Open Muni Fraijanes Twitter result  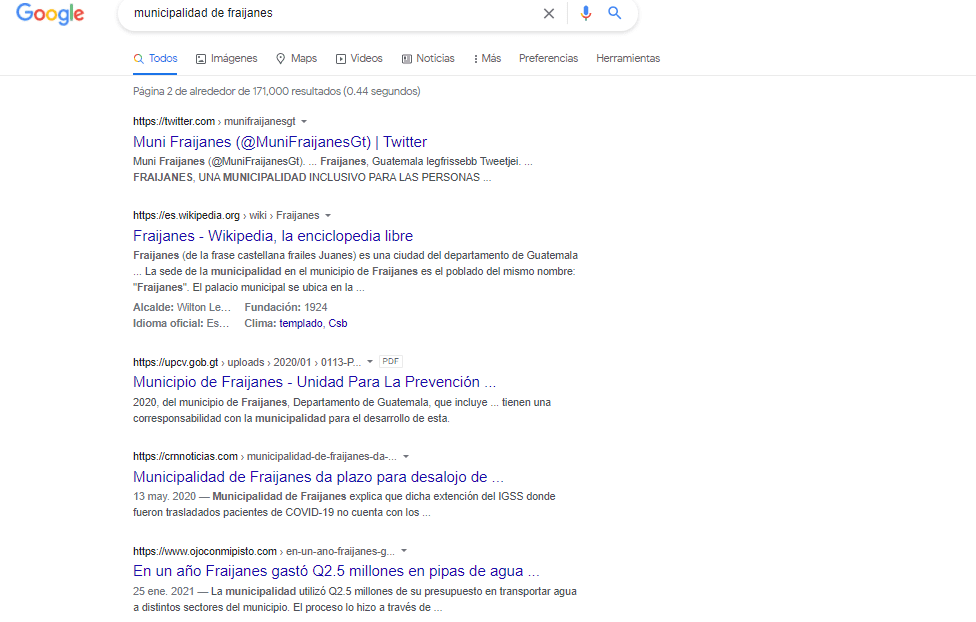point(279,142)
